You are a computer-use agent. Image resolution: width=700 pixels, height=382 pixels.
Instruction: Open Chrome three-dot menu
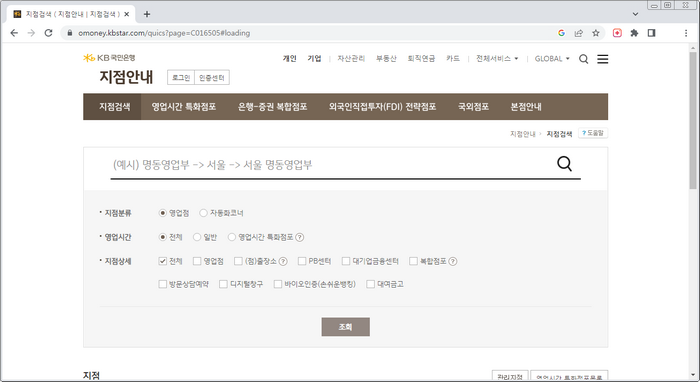(x=686, y=33)
